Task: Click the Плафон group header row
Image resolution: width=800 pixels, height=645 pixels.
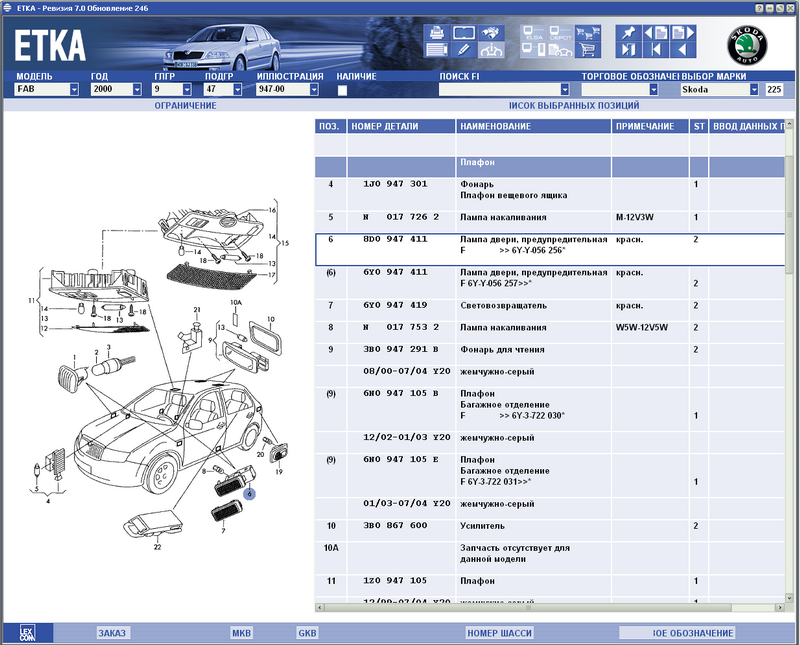Action: tap(549, 167)
